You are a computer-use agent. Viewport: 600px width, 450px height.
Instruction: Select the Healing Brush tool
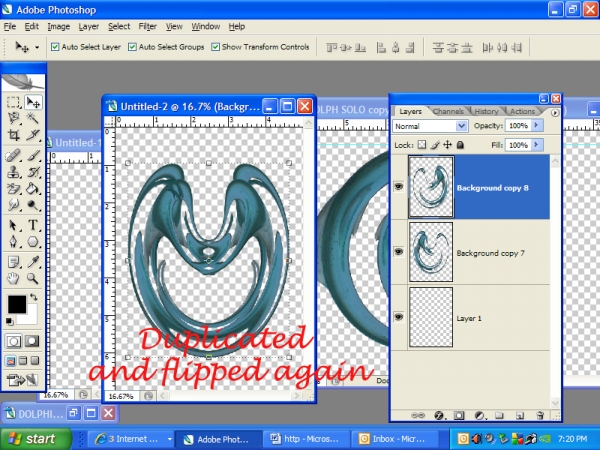13,156
